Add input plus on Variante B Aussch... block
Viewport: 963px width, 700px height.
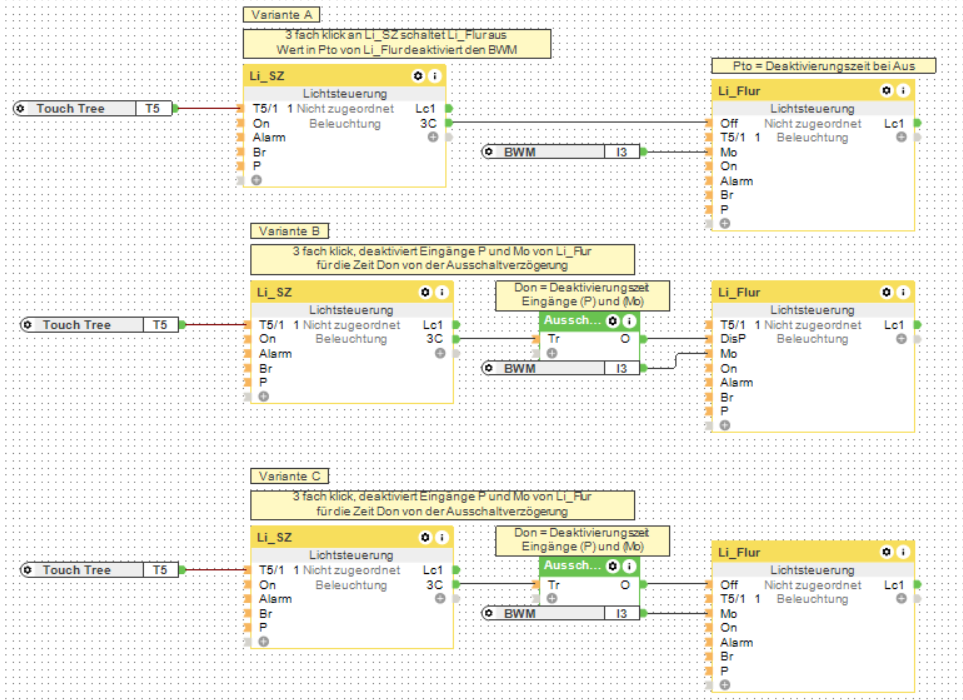point(552,353)
